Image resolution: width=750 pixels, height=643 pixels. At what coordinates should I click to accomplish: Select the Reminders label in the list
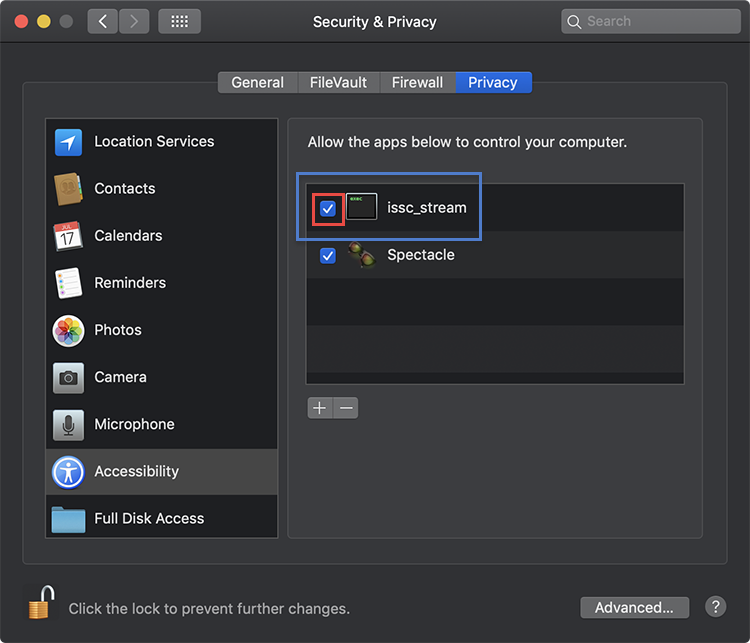click(130, 283)
